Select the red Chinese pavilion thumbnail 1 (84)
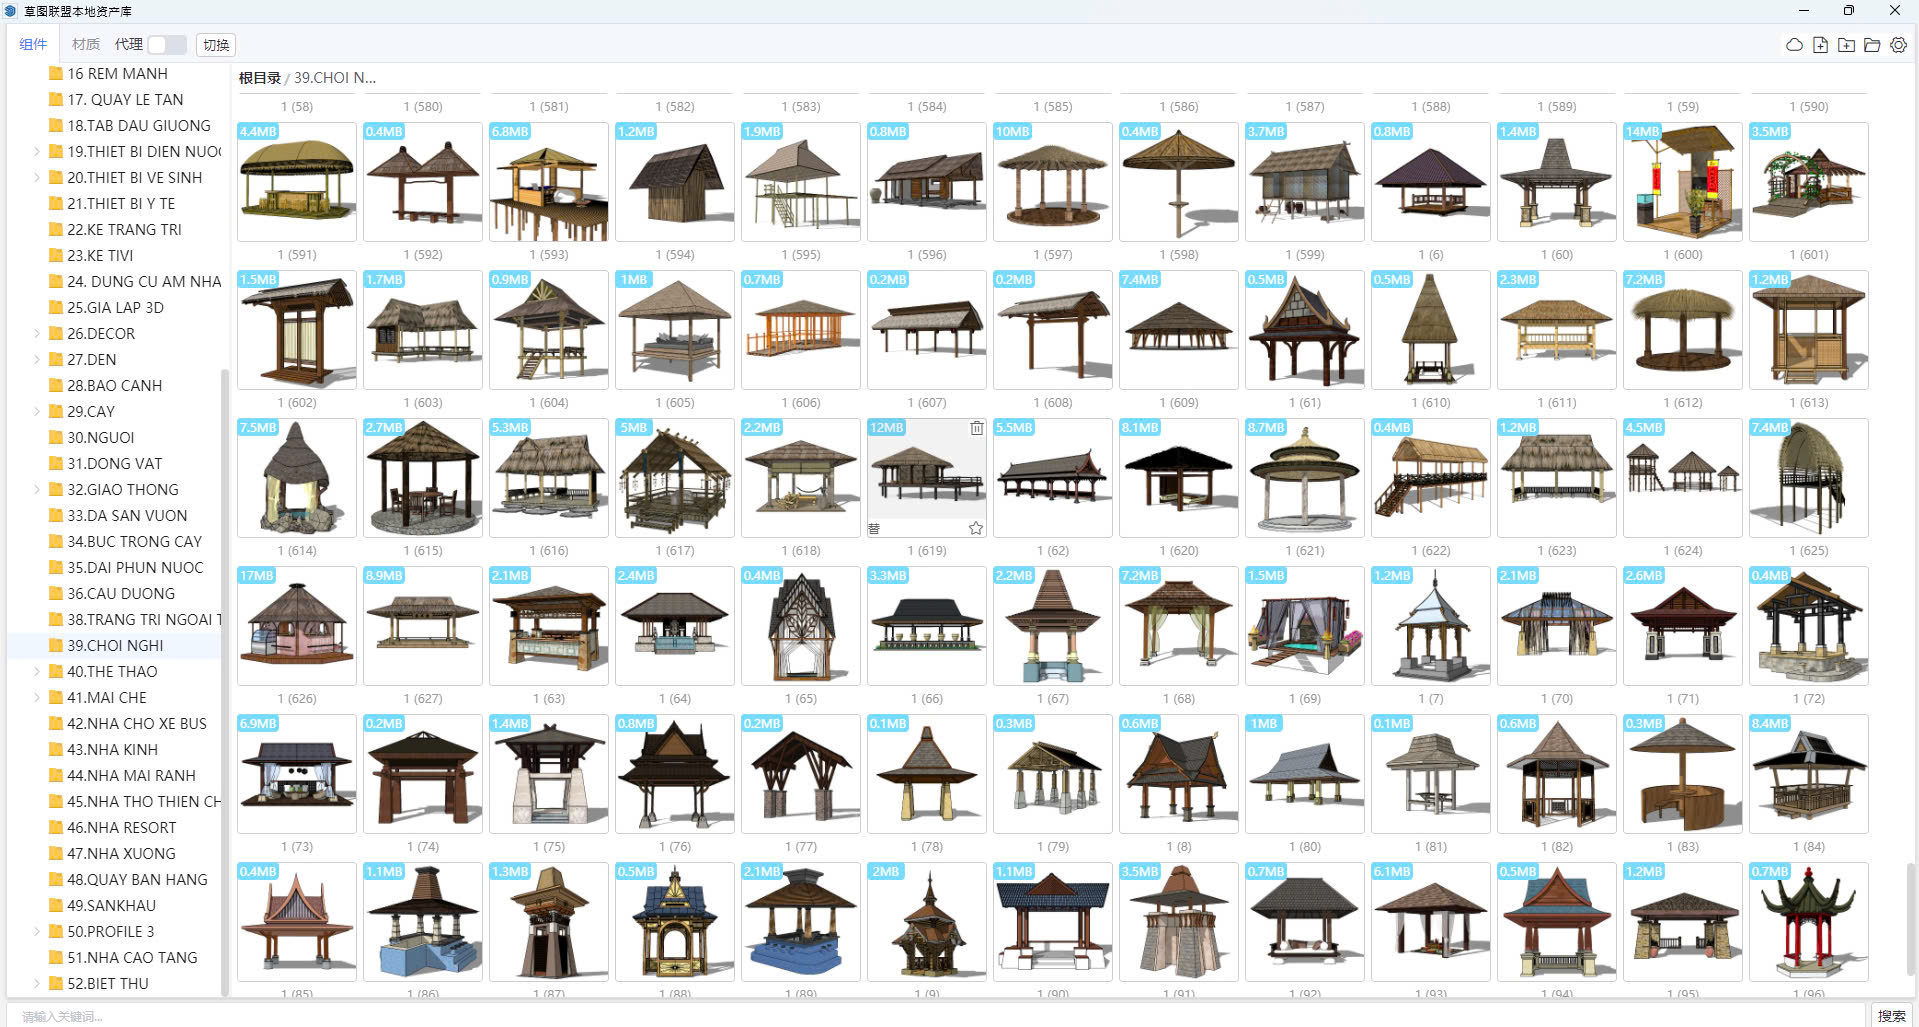Image resolution: width=1919 pixels, height=1027 pixels. [x=1808, y=921]
